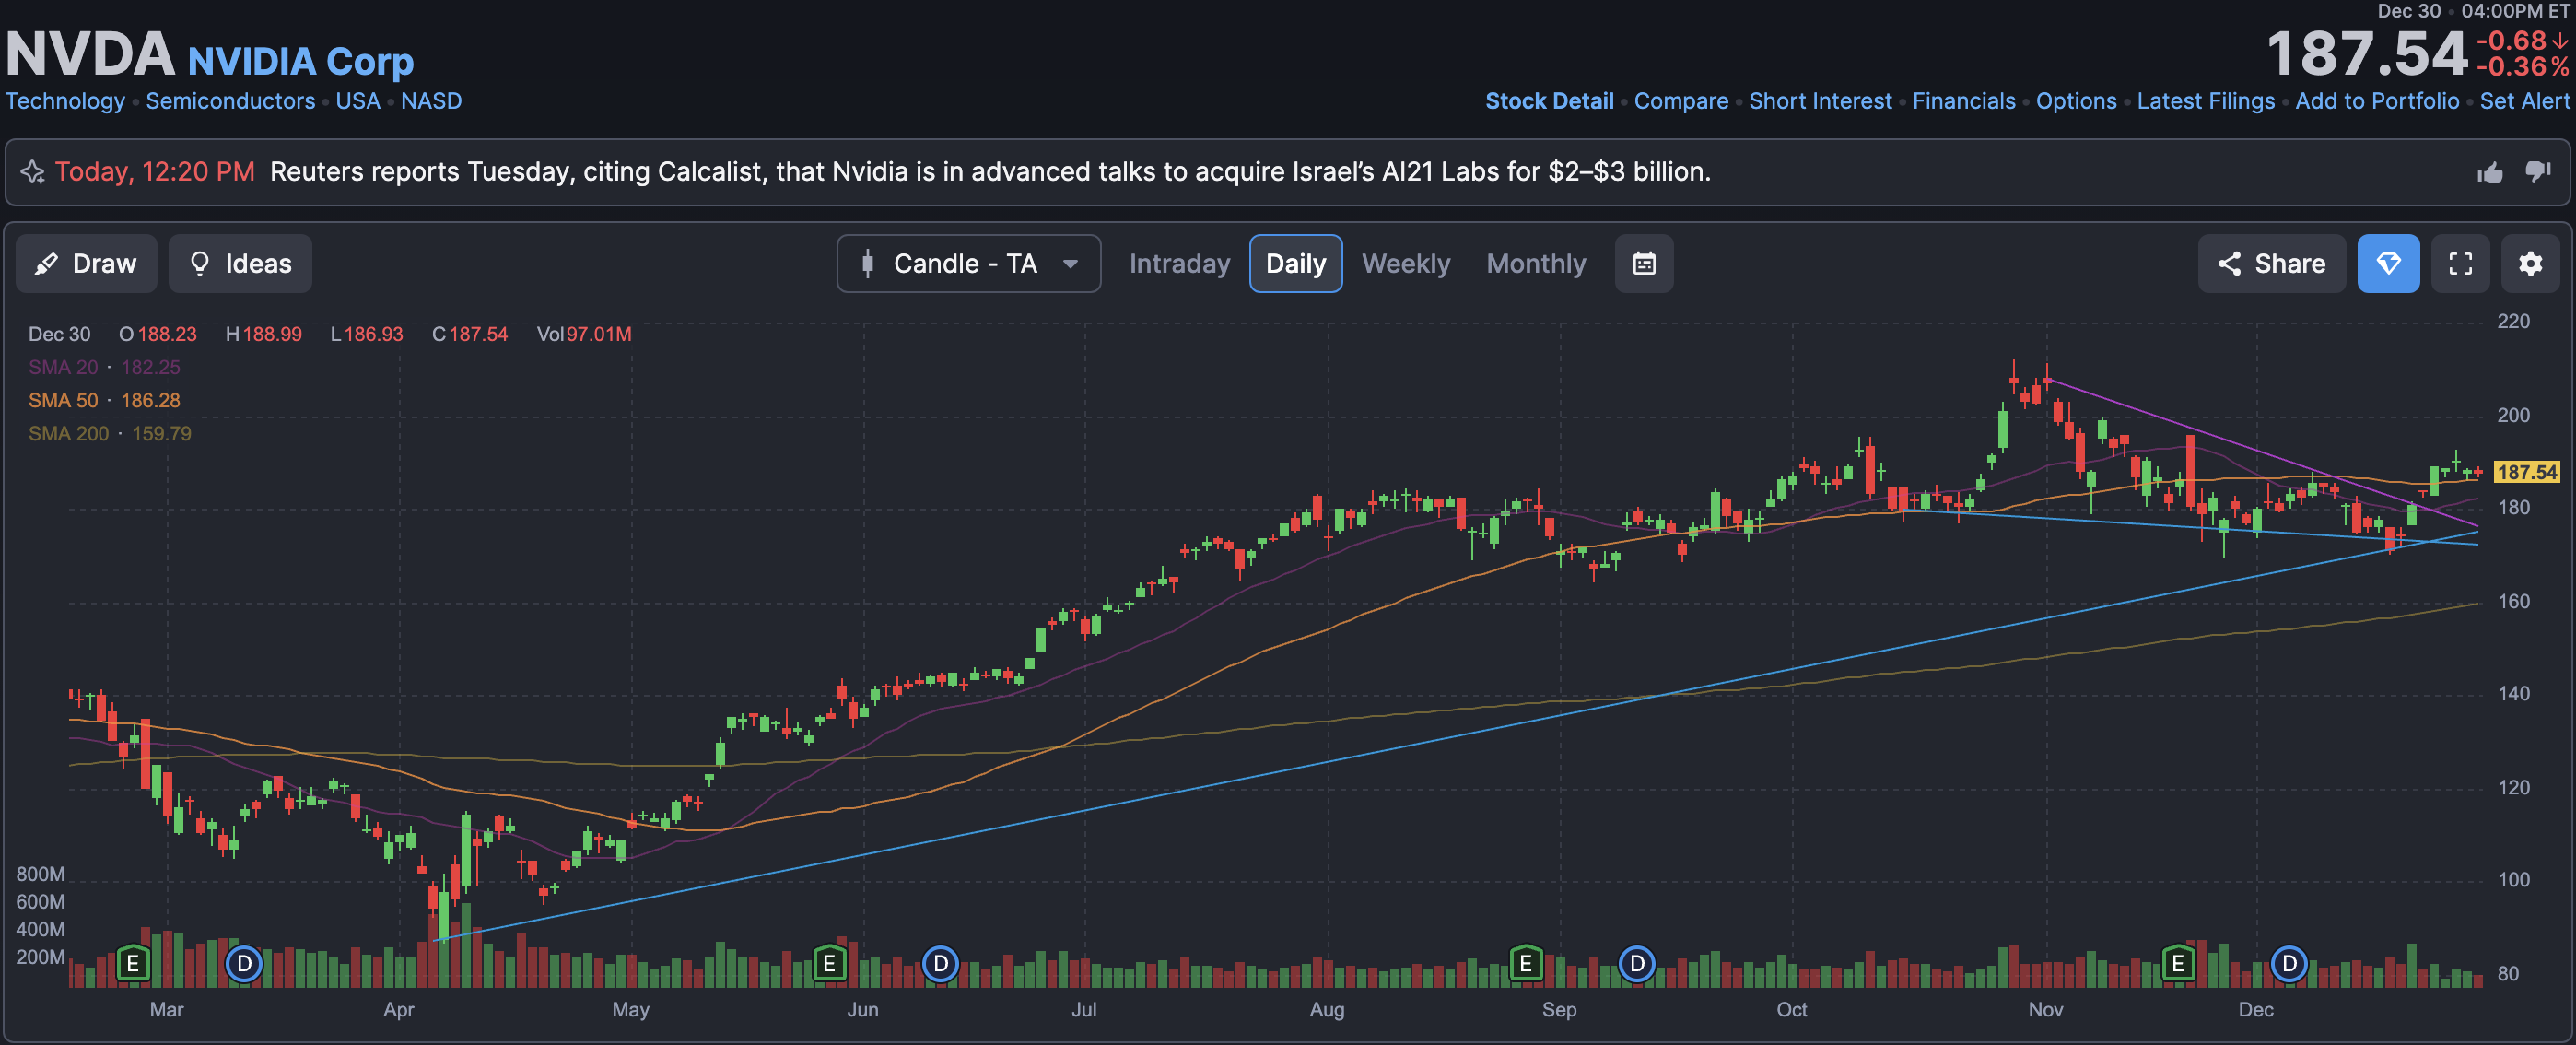Enter fullscreen chart mode
This screenshot has width=2576, height=1045.
tap(2460, 264)
